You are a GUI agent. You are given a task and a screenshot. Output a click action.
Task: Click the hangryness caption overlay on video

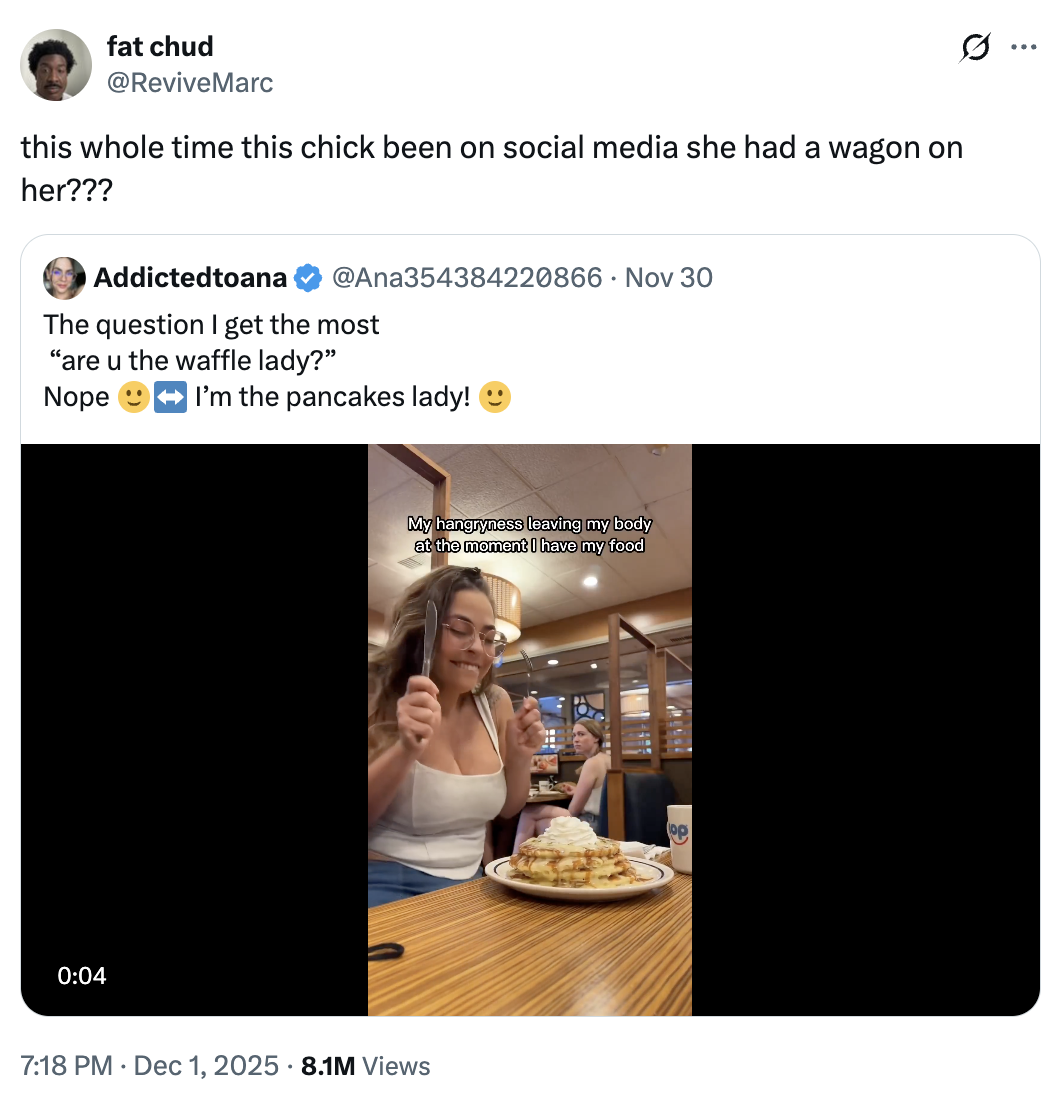pyautogui.click(x=530, y=533)
